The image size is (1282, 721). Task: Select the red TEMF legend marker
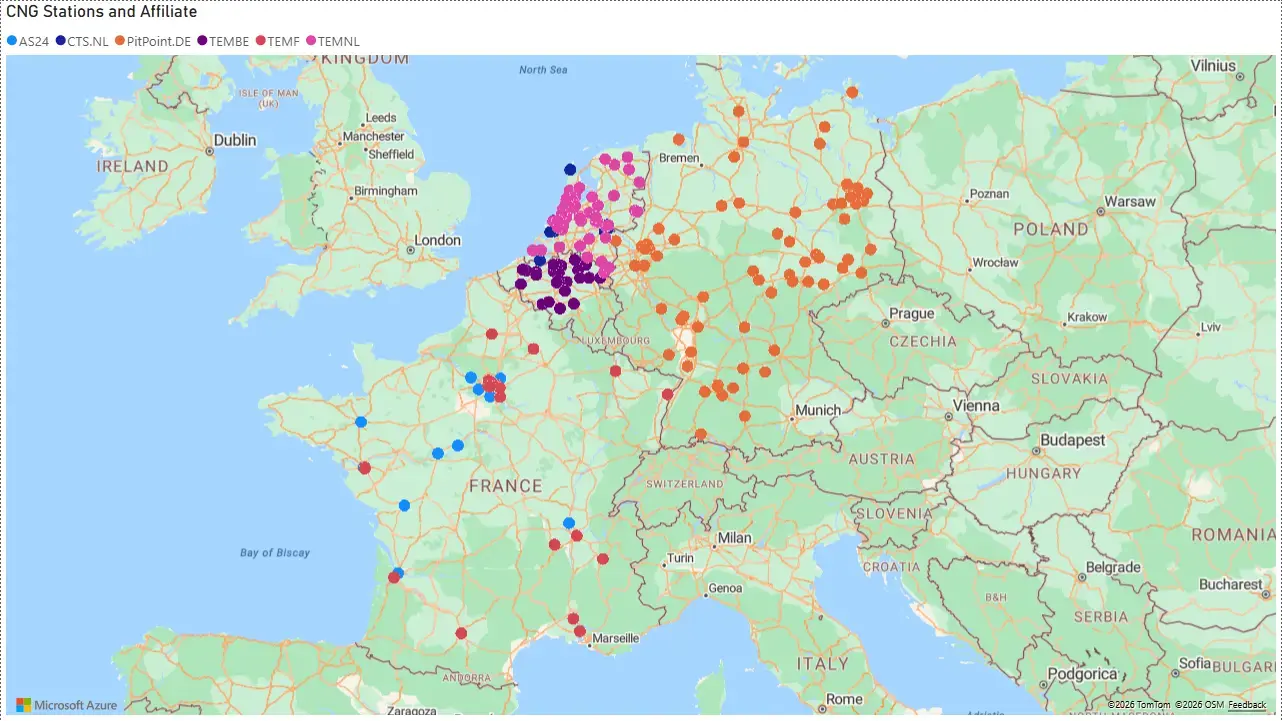point(258,41)
